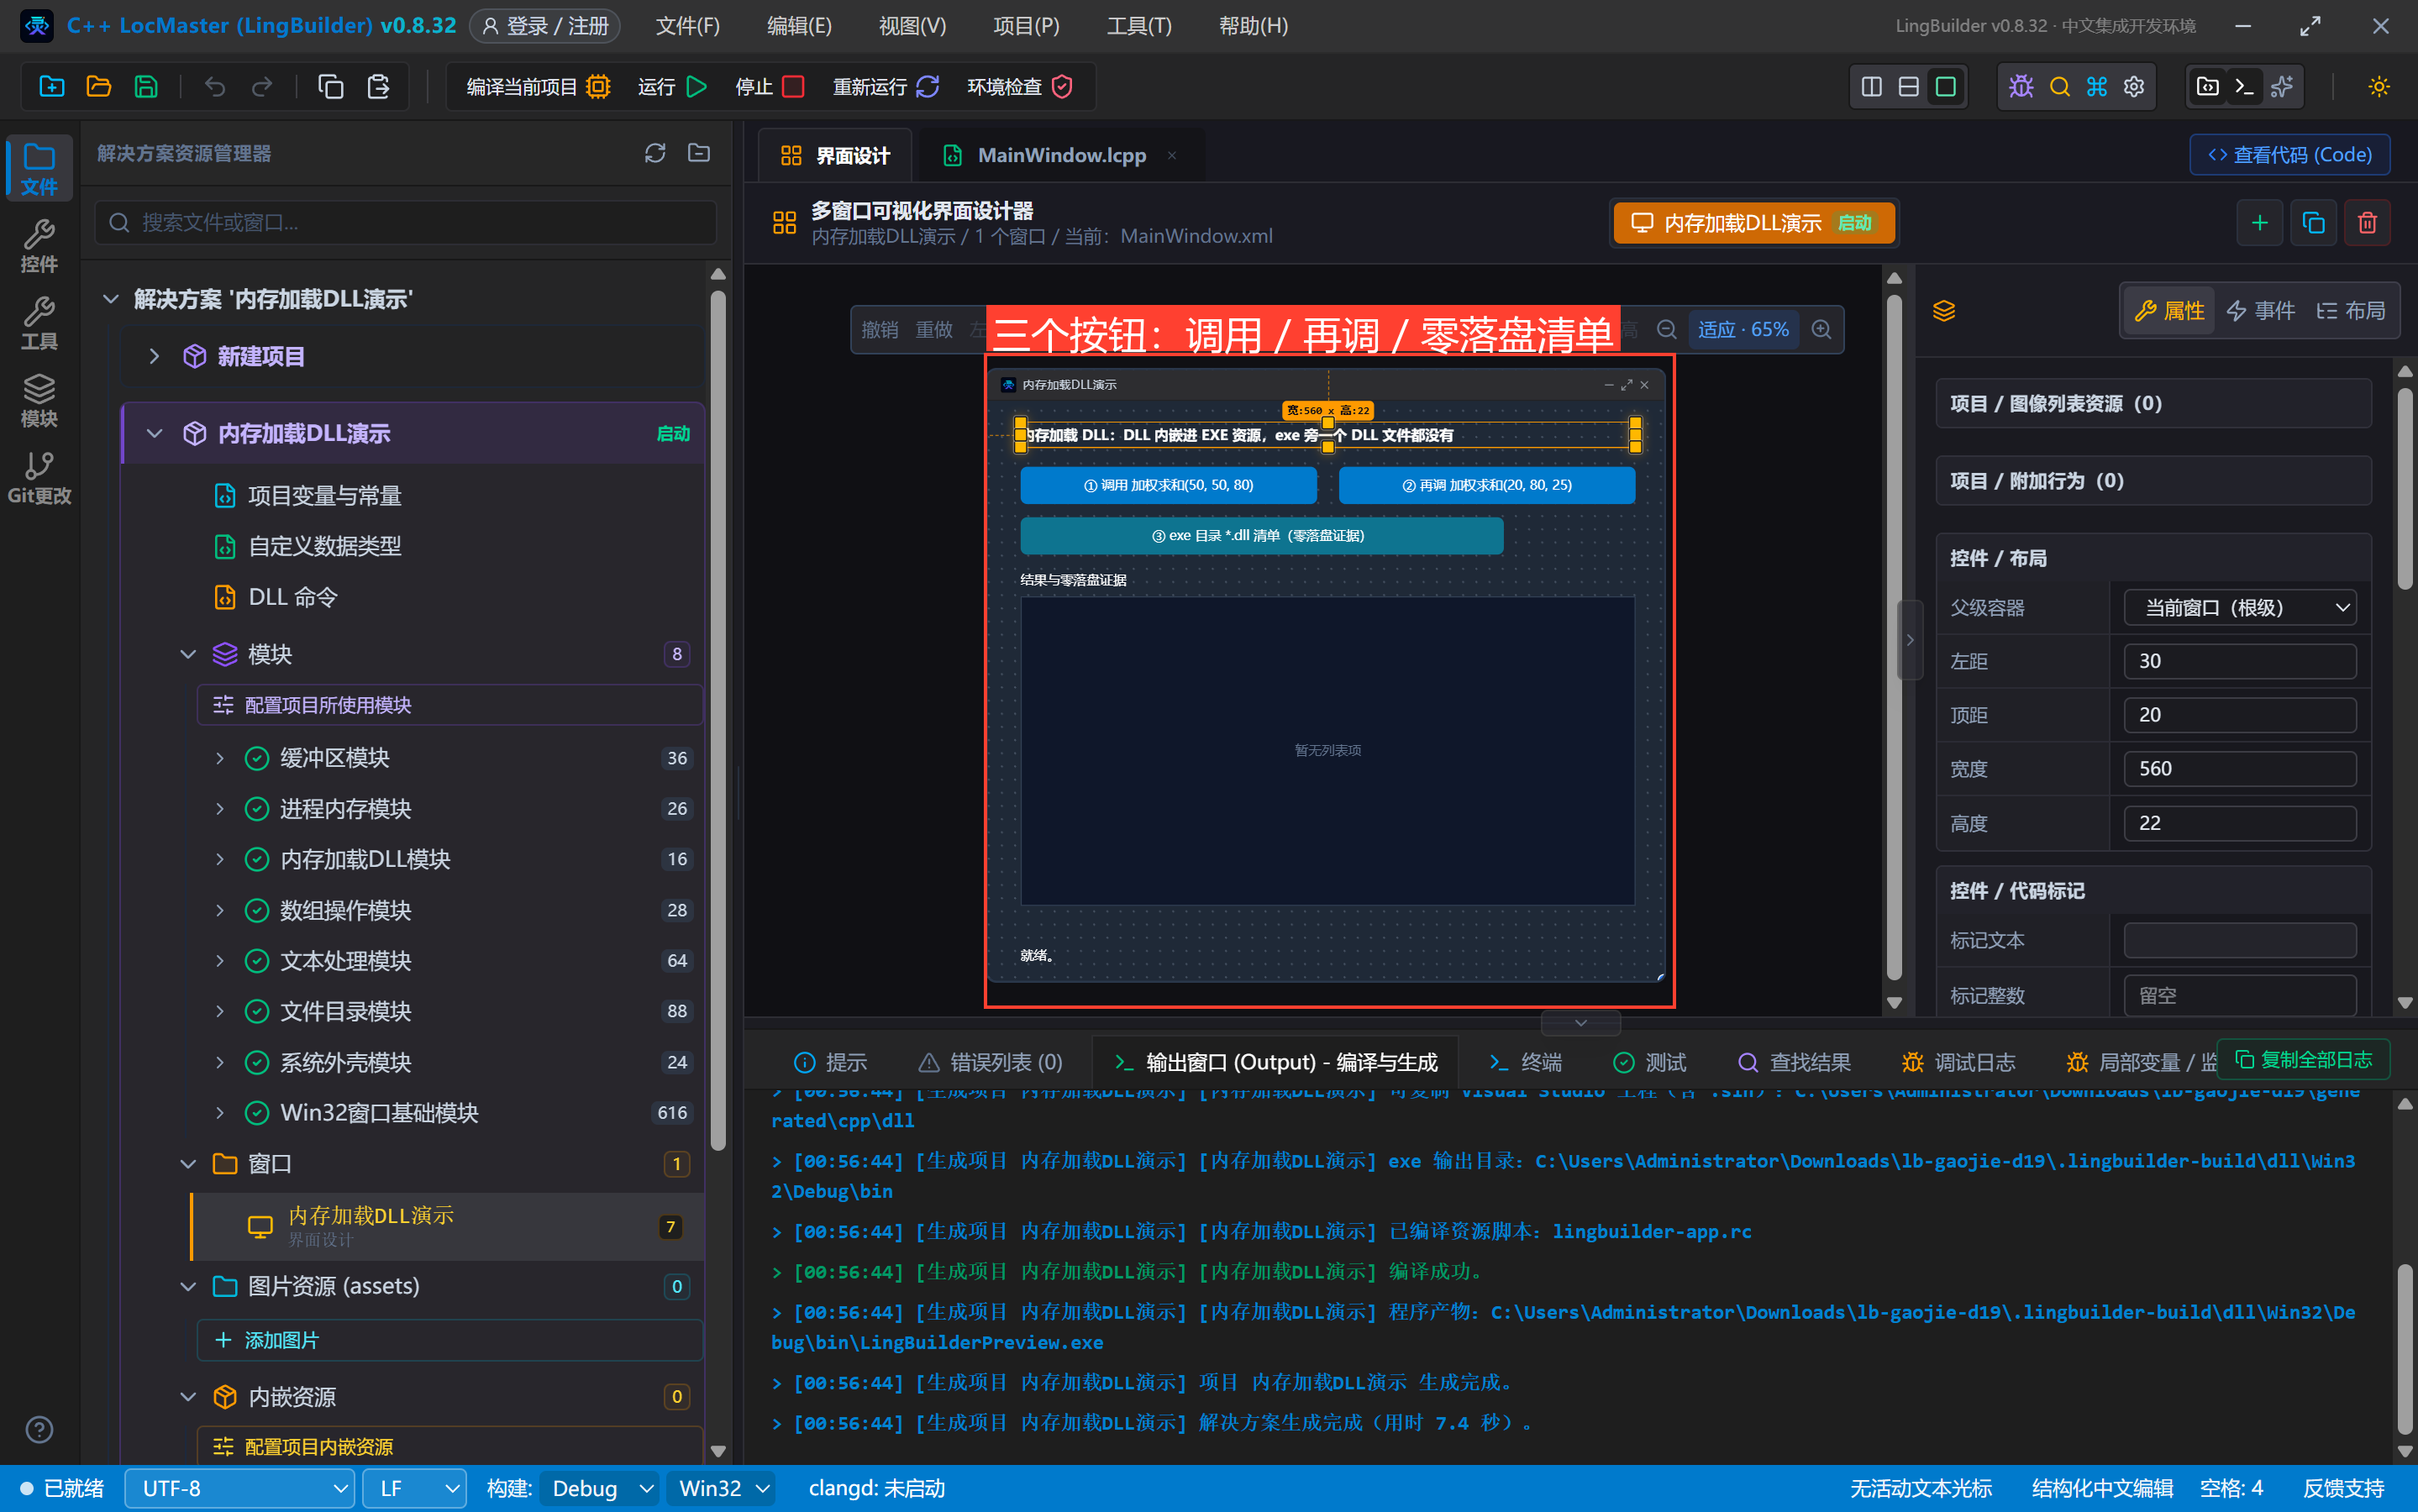2418x1512 pixels.
Task: Click the undo arrow icon
Action: tap(214, 87)
